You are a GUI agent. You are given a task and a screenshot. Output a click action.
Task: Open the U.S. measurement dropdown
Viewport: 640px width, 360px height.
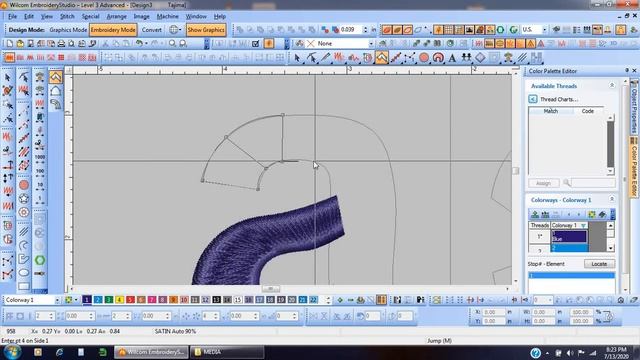click(544, 30)
